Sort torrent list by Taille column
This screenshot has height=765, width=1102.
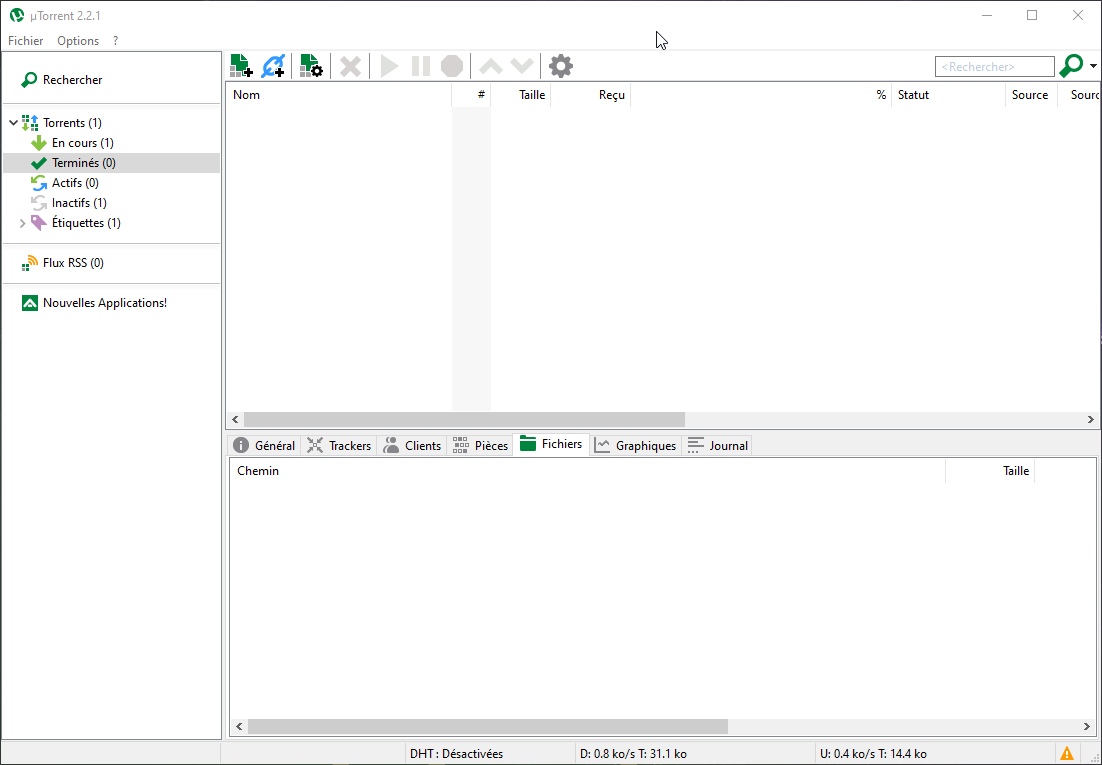[x=521, y=95]
